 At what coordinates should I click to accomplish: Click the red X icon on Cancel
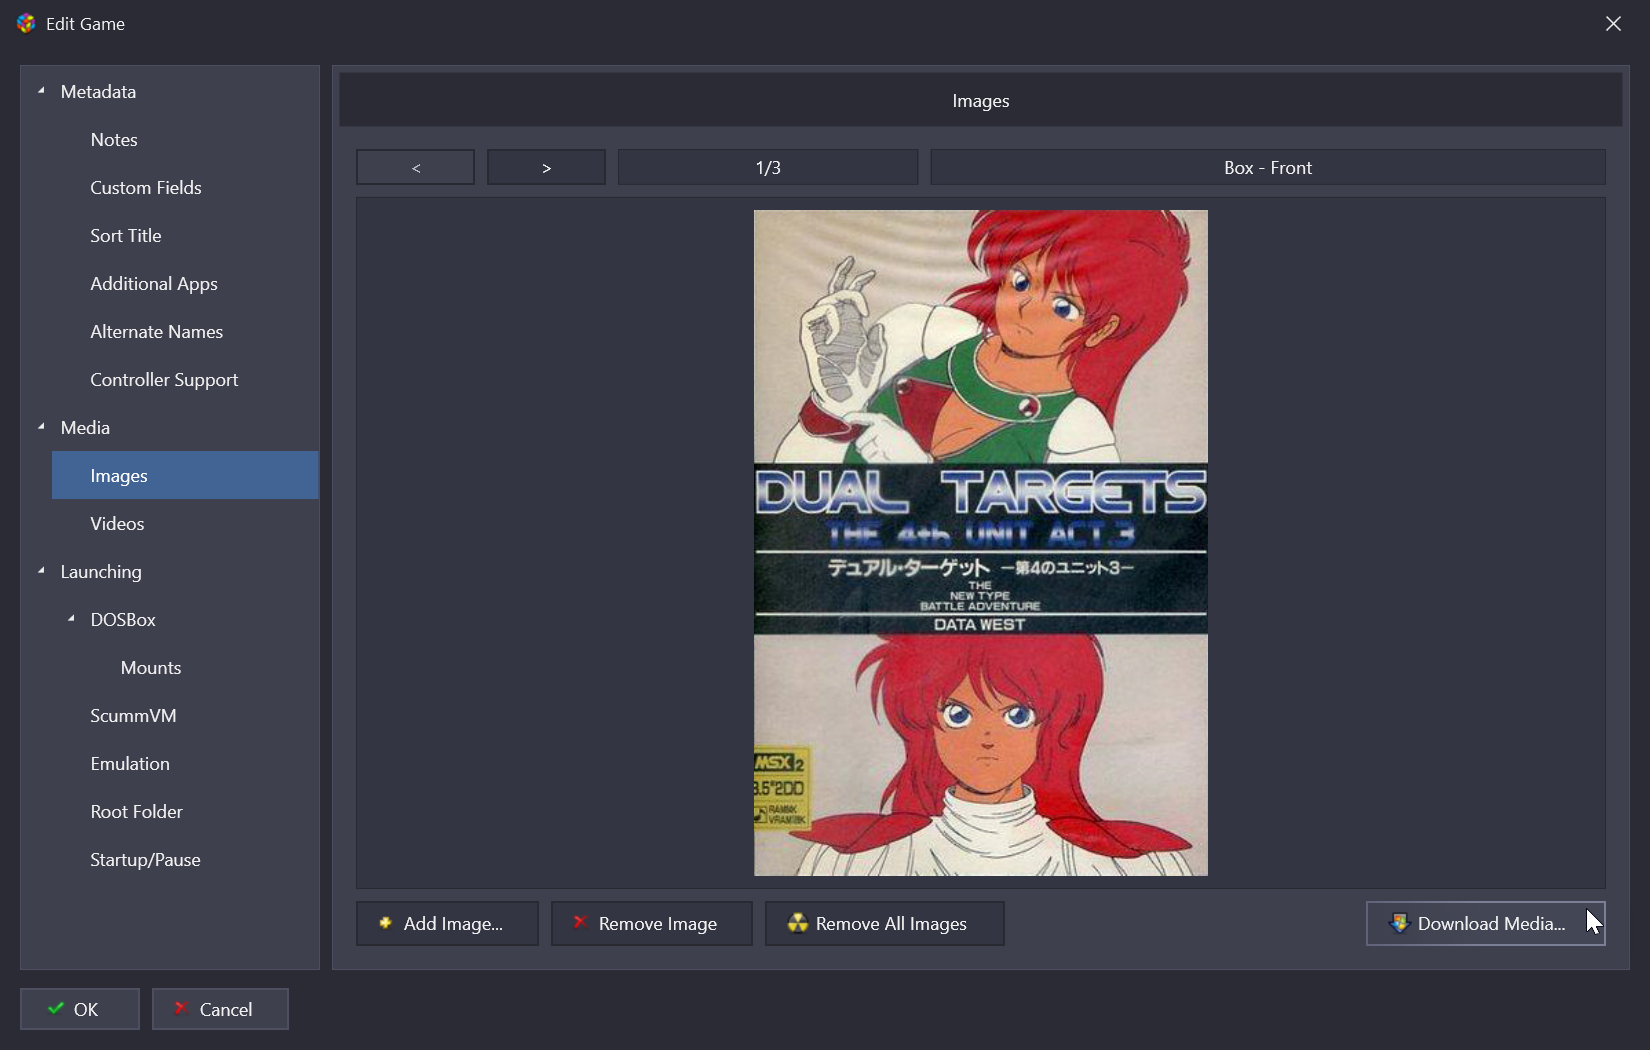(x=181, y=1008)
